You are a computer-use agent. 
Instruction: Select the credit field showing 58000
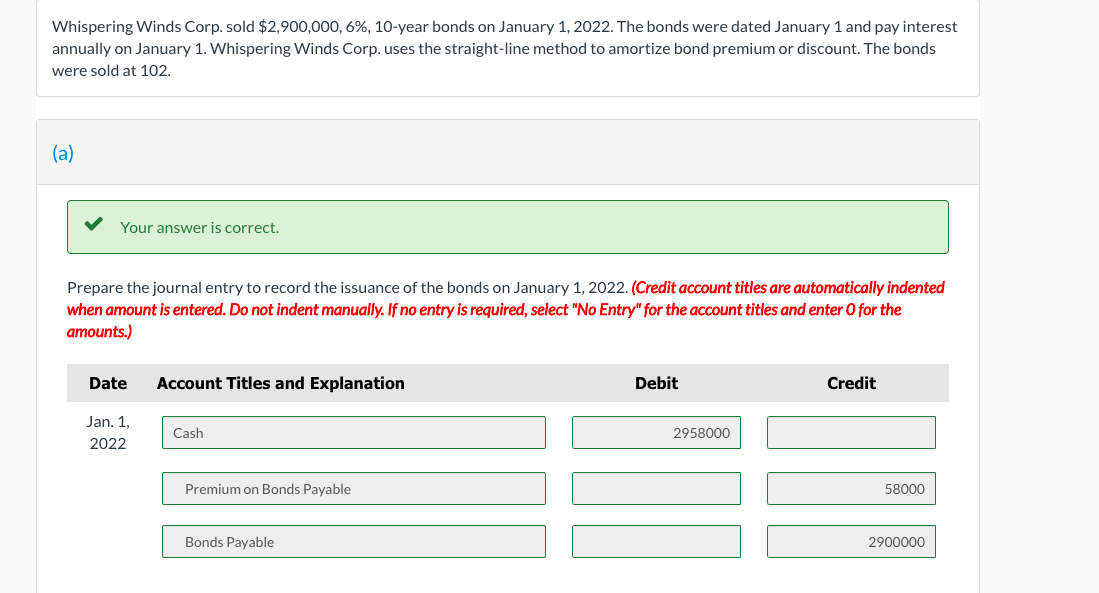click(x=851, y=489)
